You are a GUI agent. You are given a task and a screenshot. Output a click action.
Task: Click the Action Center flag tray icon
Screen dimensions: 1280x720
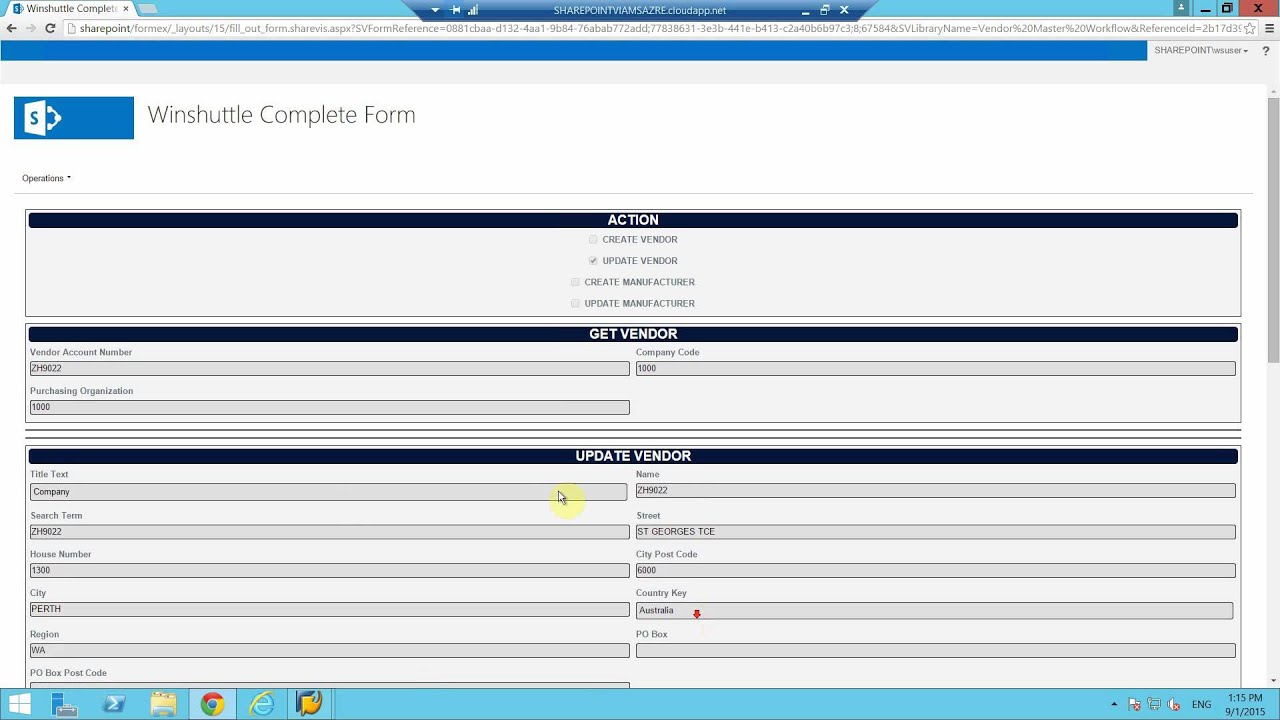[x=1134, y=704]
